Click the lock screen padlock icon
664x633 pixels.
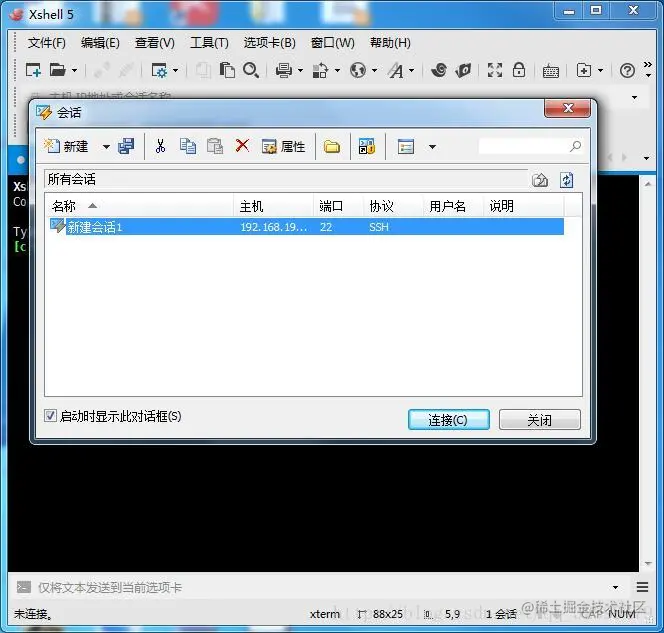point(519,70)
